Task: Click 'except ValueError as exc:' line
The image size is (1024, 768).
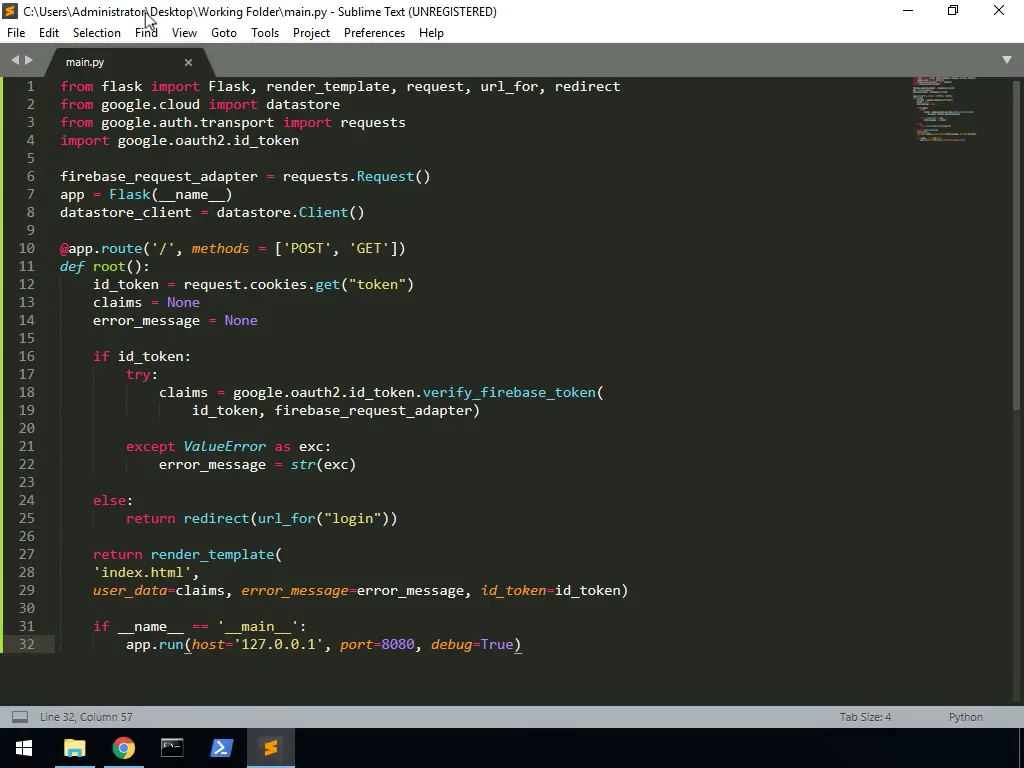Action: pos(229,447)
